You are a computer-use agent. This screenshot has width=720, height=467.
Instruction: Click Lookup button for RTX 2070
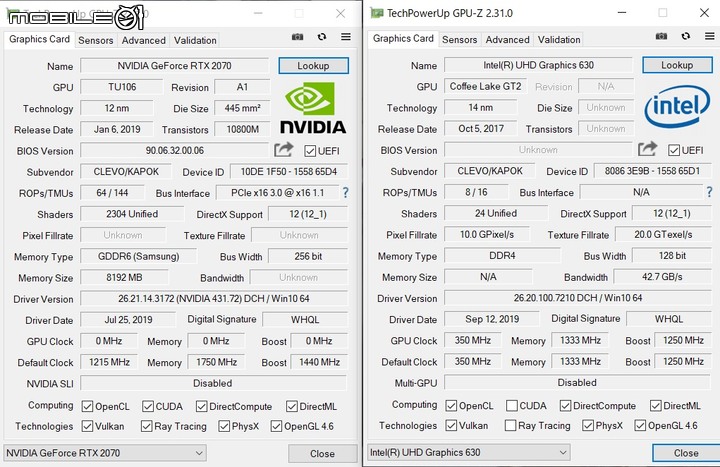(313, 66)
